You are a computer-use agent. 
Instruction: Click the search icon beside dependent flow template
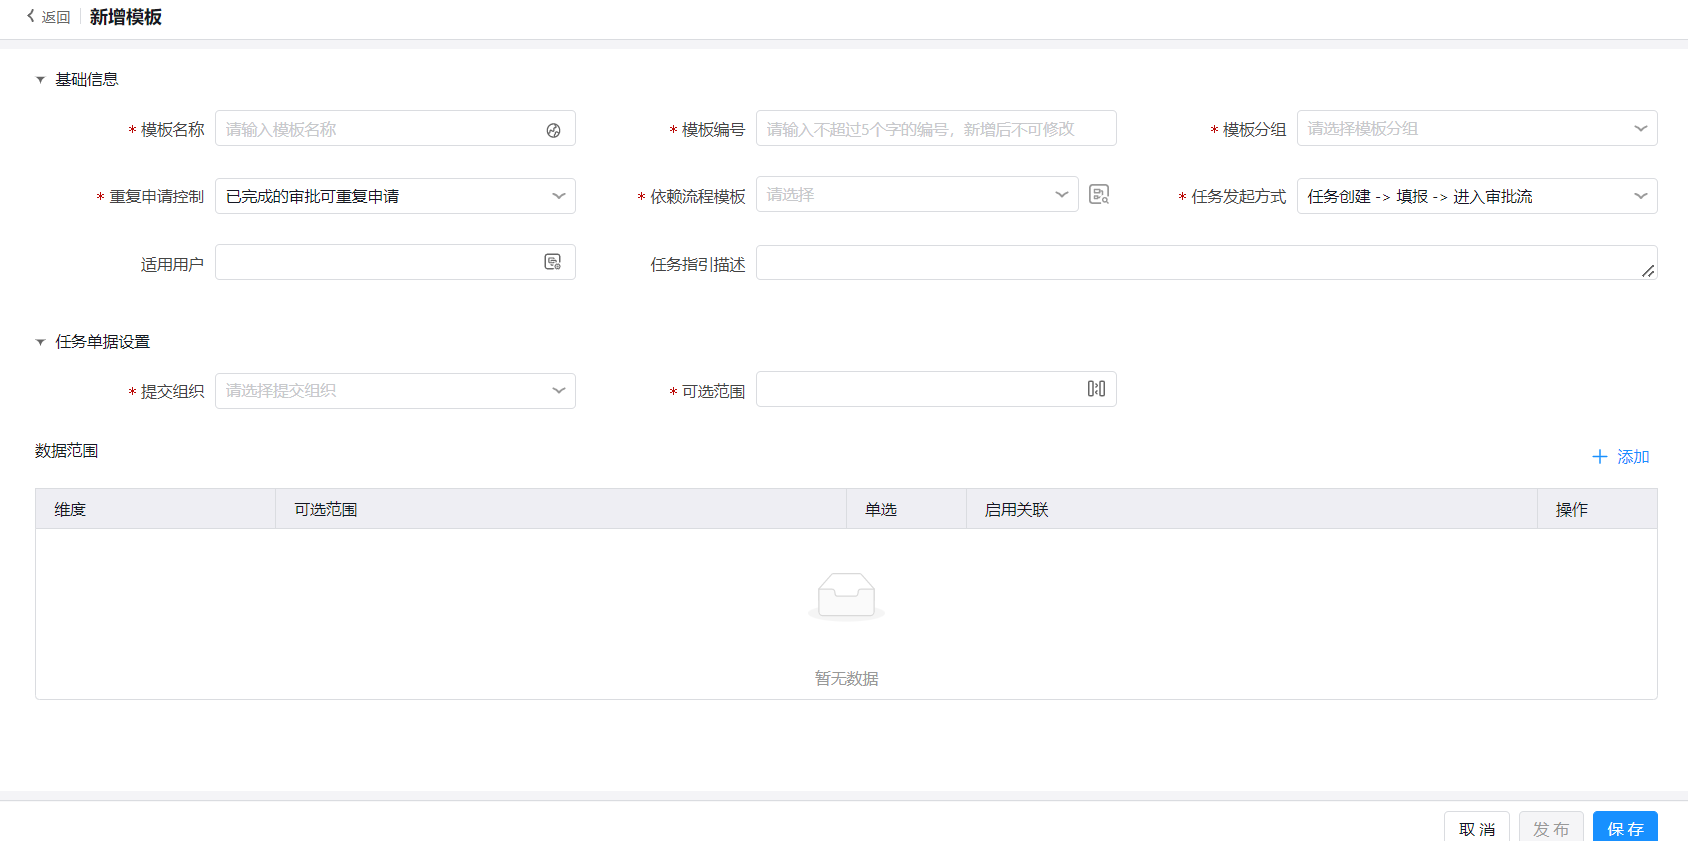[x=1099, y=195]
